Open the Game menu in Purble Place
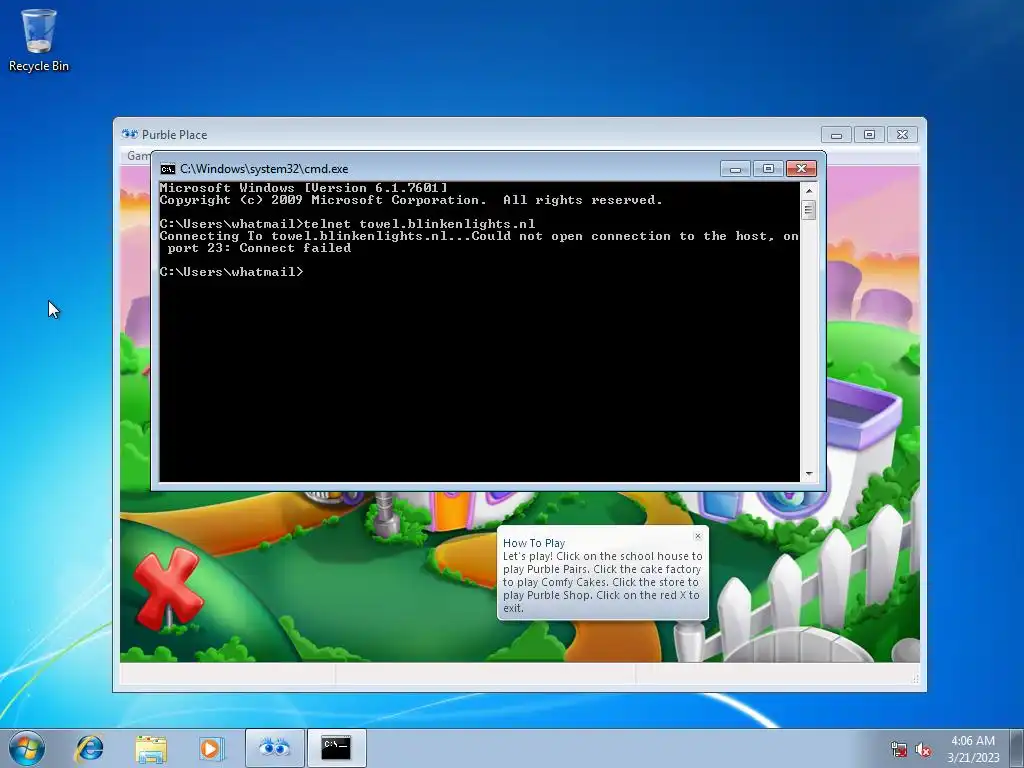This screenshot has width=1024, height=768. tap(138, 155)
